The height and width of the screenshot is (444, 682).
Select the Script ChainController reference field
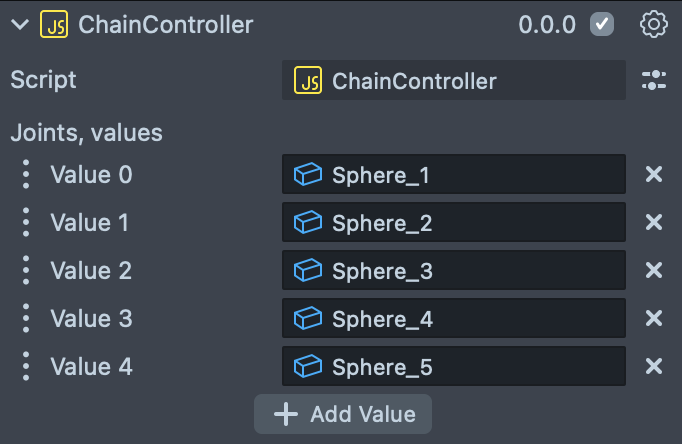click(x=453, y=81)
